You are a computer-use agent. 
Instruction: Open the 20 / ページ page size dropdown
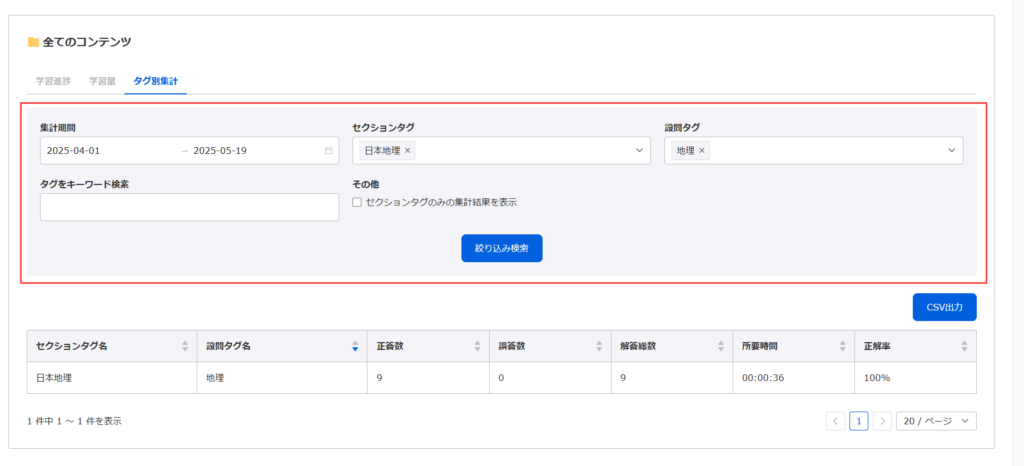pos(936,421)
